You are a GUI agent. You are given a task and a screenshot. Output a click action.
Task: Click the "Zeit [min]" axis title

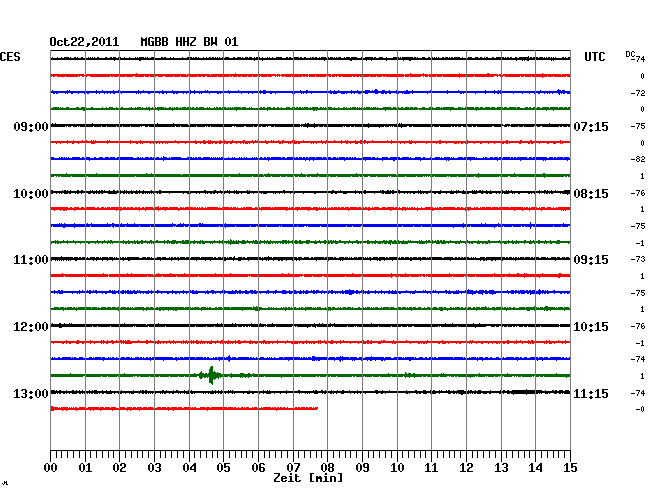point(308,478)
